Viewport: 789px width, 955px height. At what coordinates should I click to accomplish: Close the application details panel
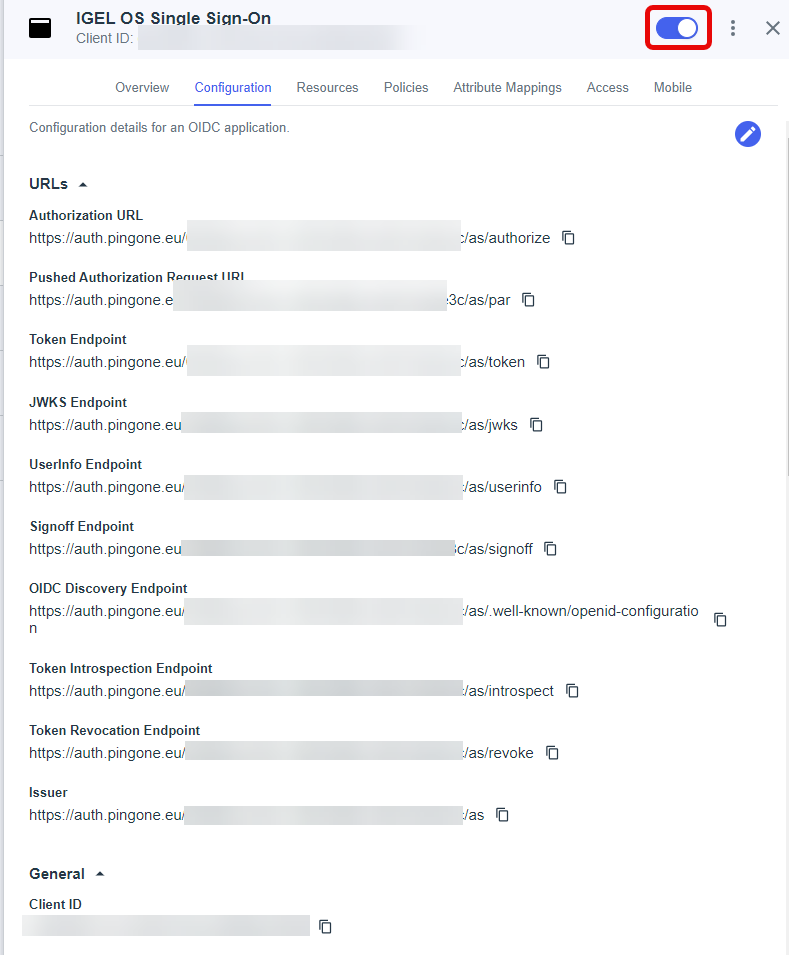coord(773,28)
